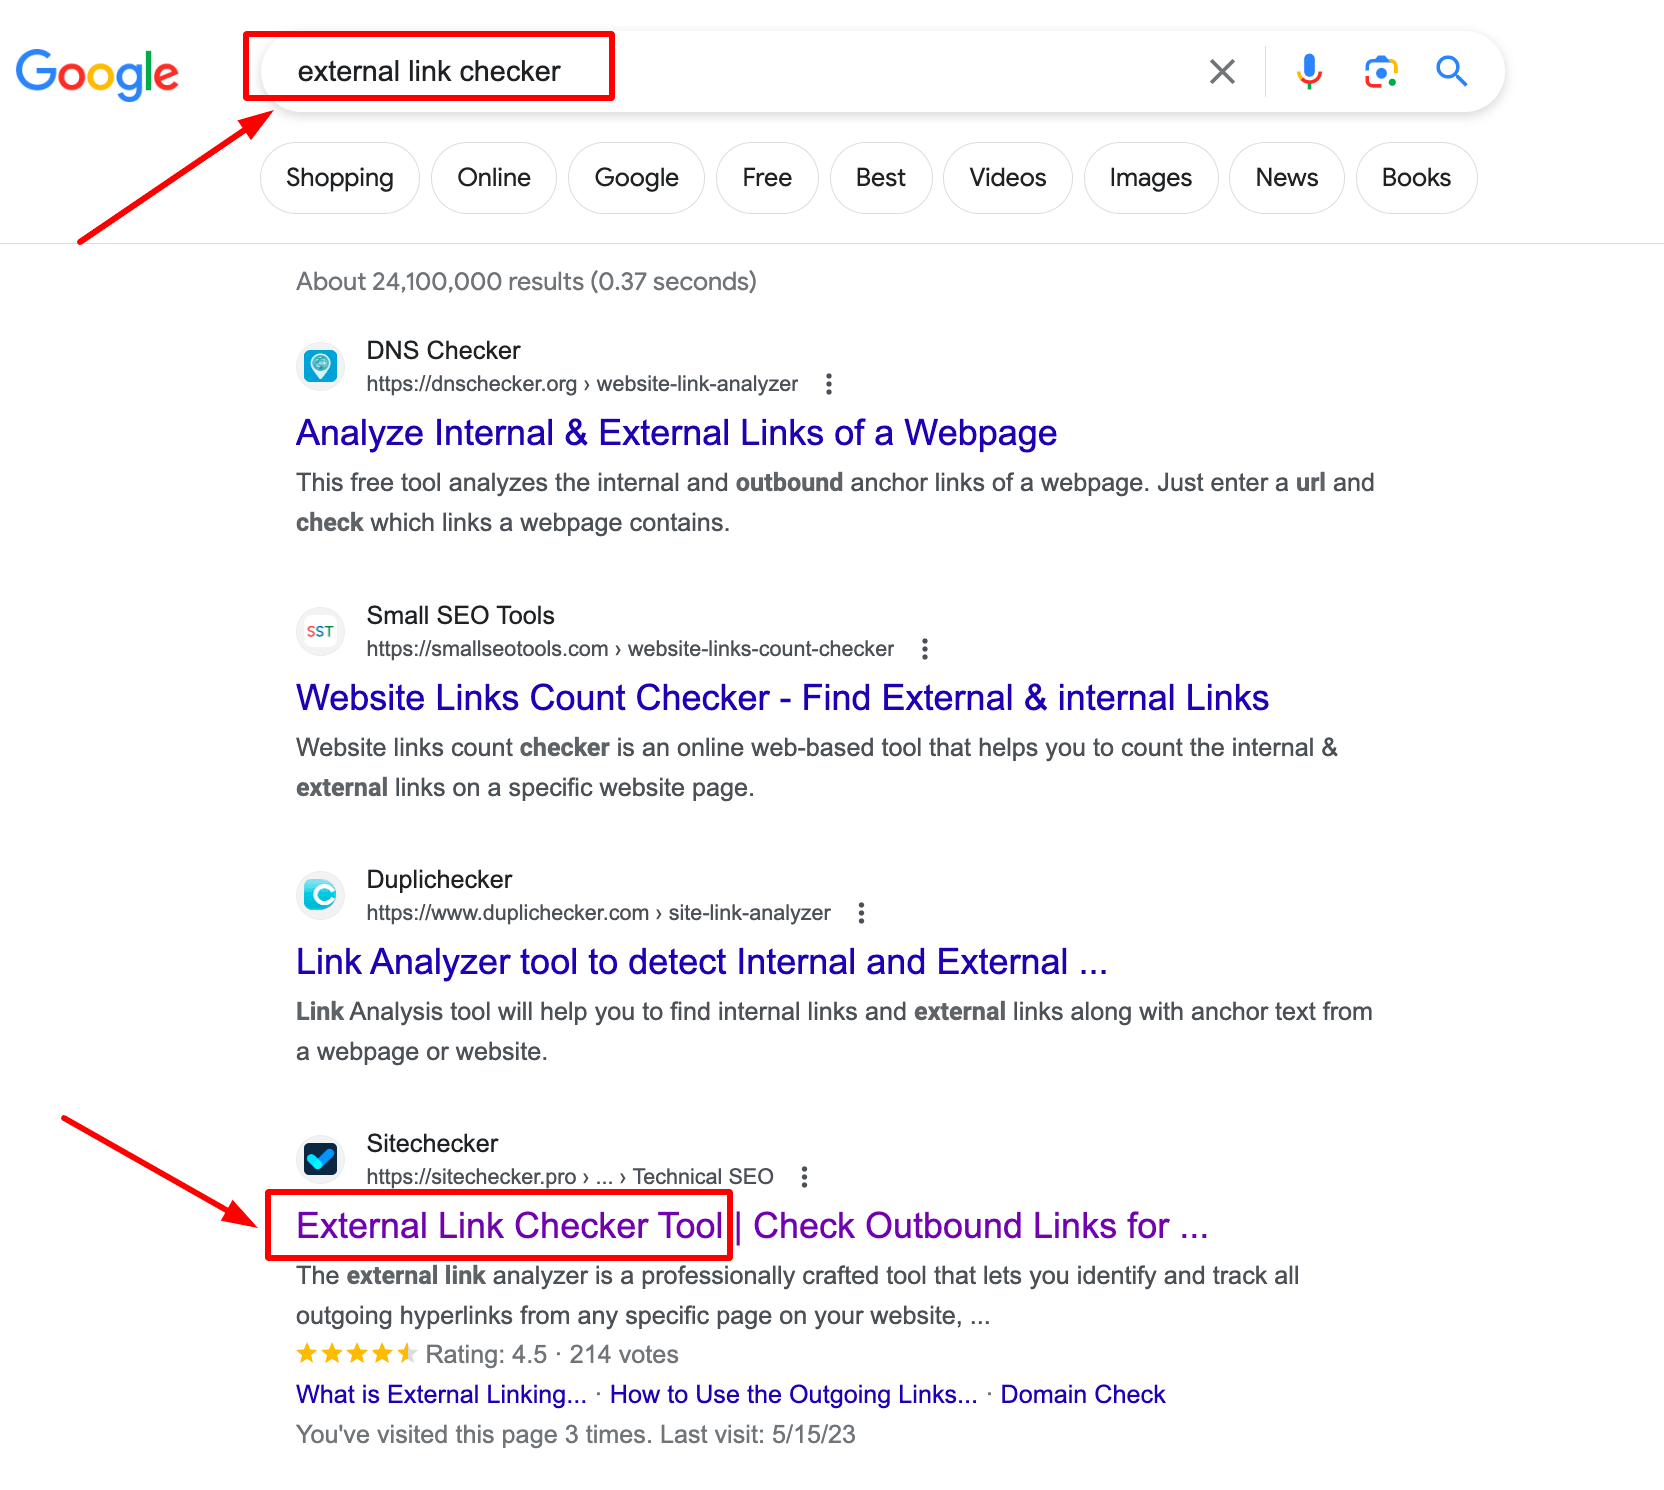This screenshot has width=1664, height=1490.
Task: Start voice search with microphone icon
Action: click(x=1309, y=71)
